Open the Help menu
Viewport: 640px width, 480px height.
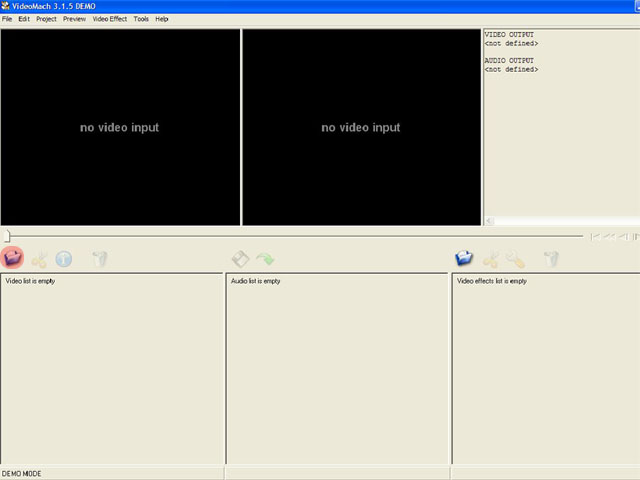[162, 19]
